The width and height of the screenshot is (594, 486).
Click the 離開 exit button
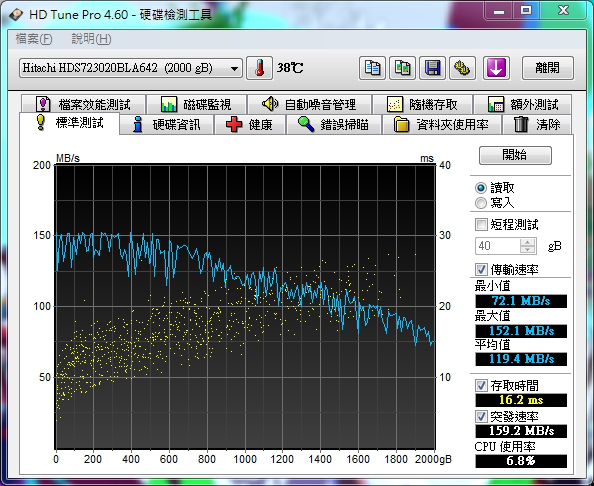pos(548,68)
